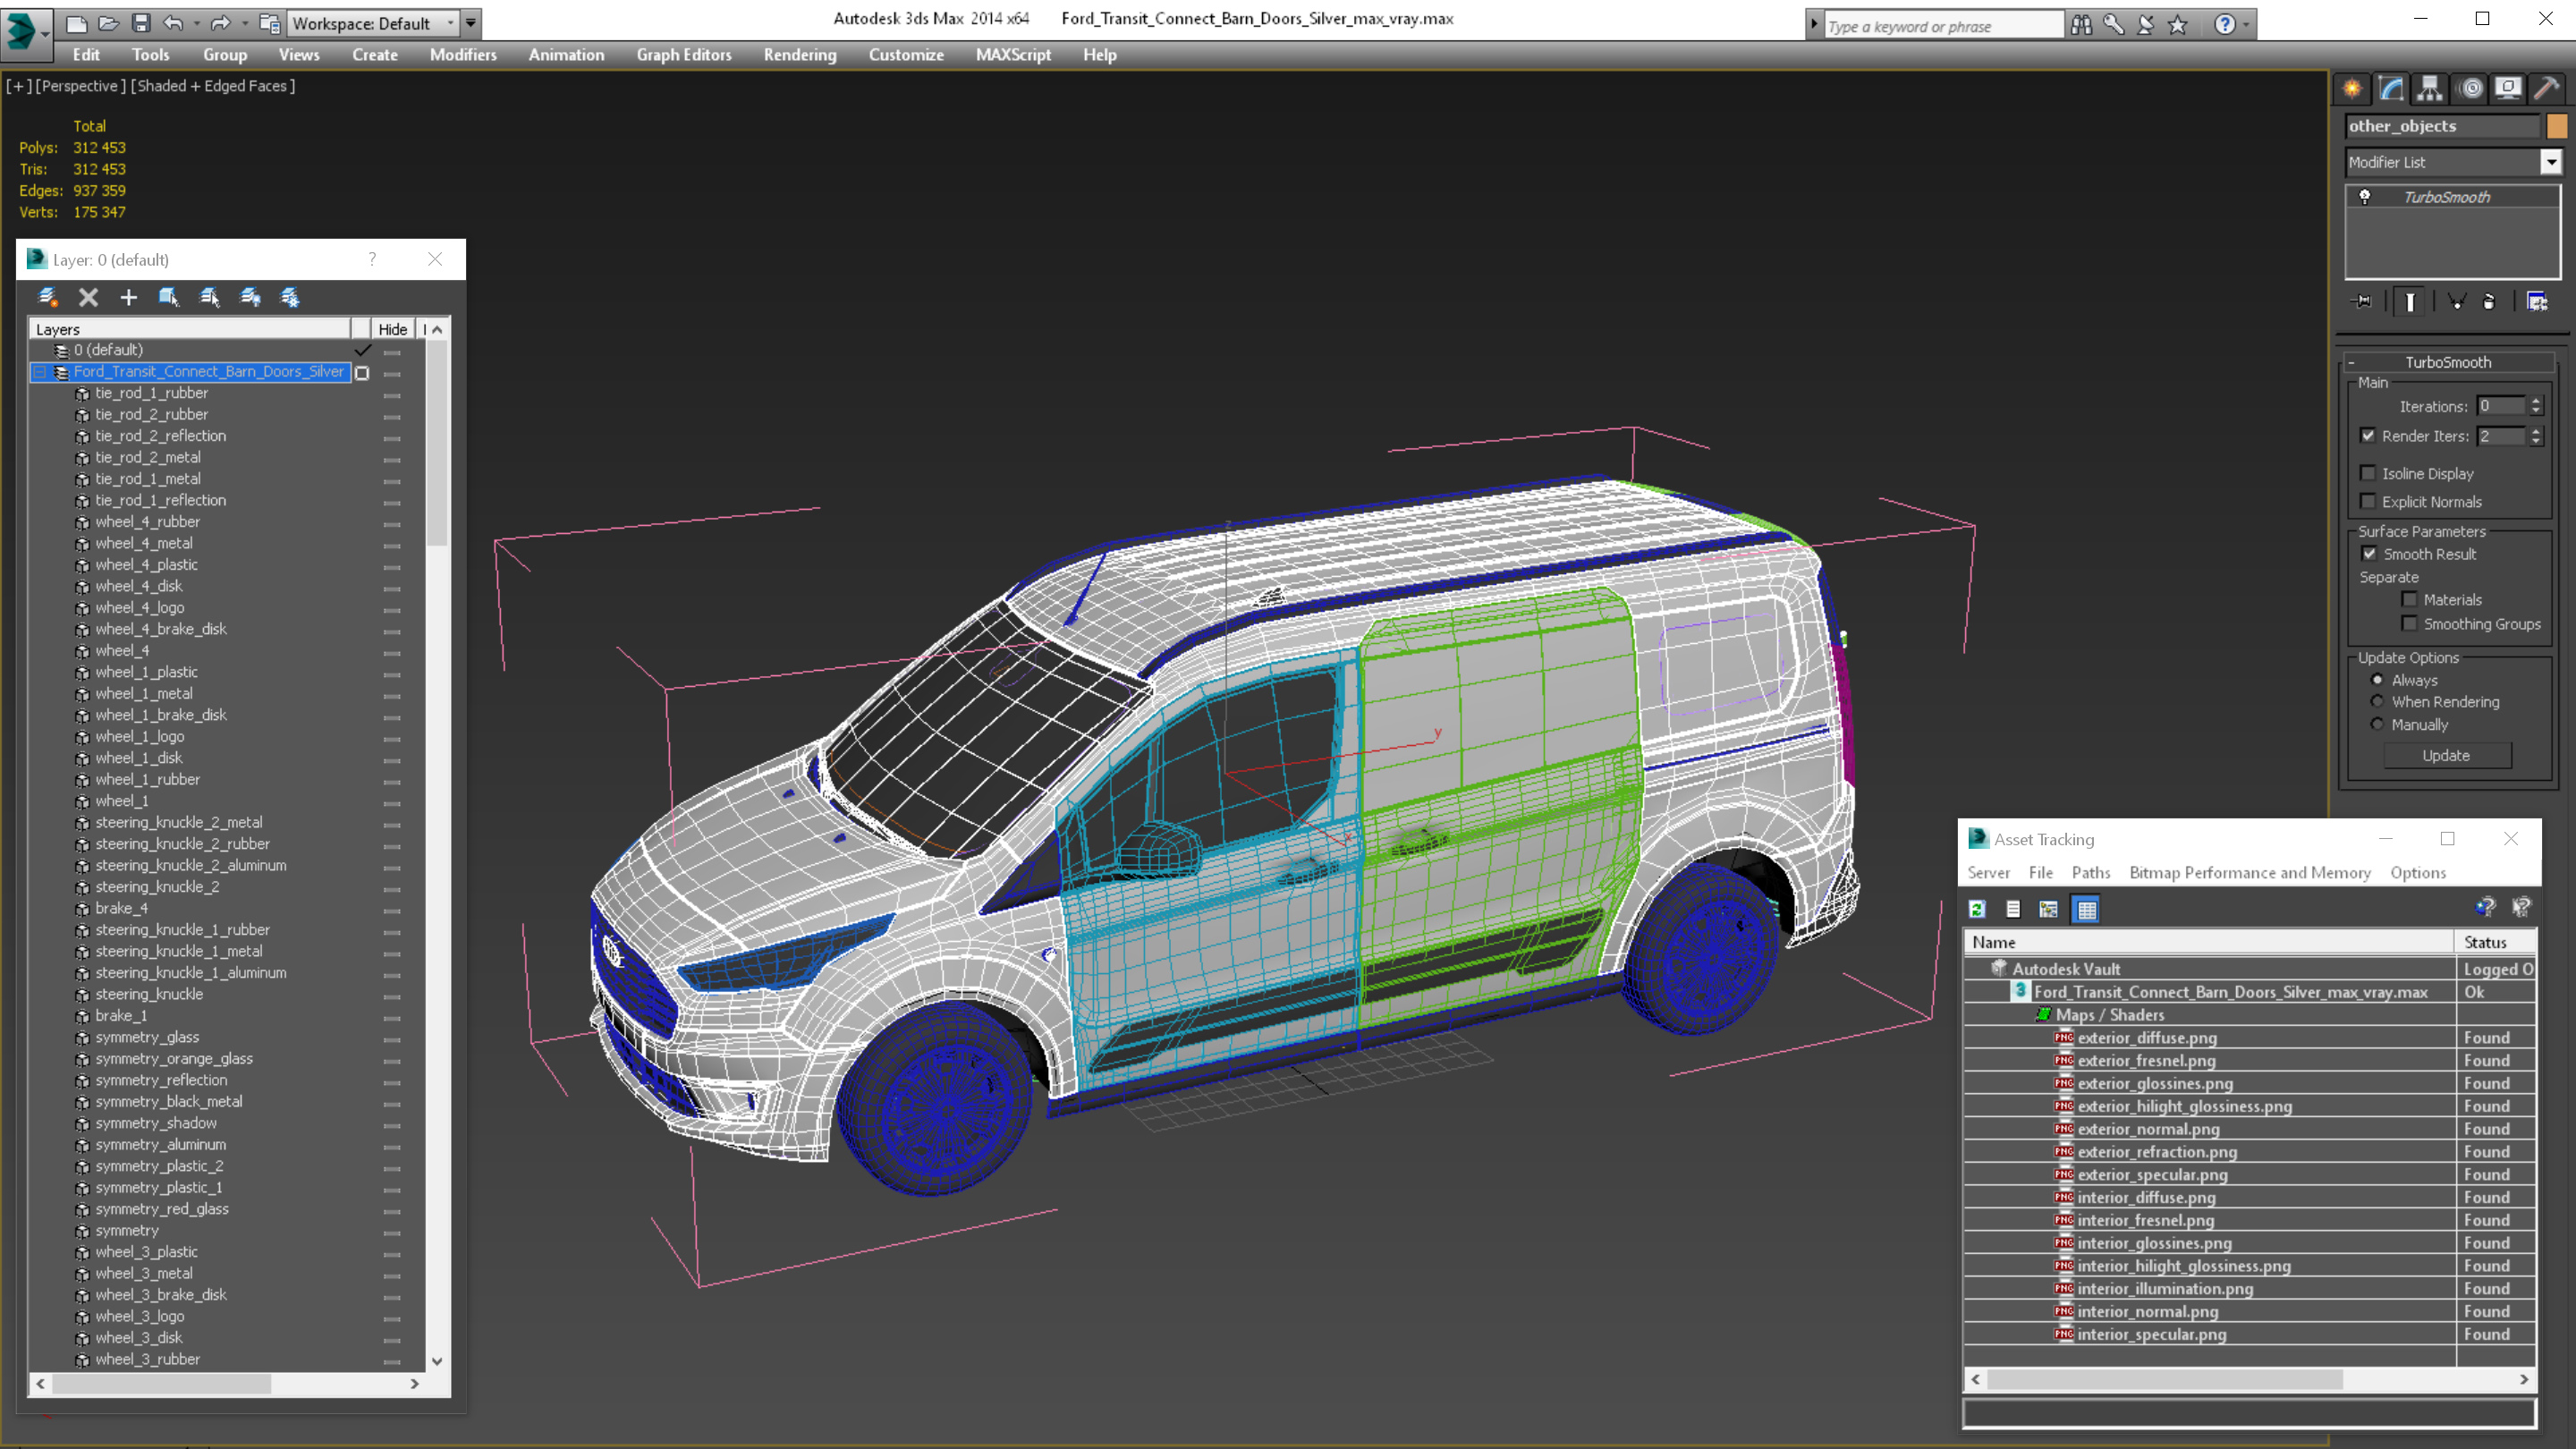This screenshot has height=1449, width=2576.
Task: Click the Add Selected Objects plus icon
Action: [x=128, y=297]
